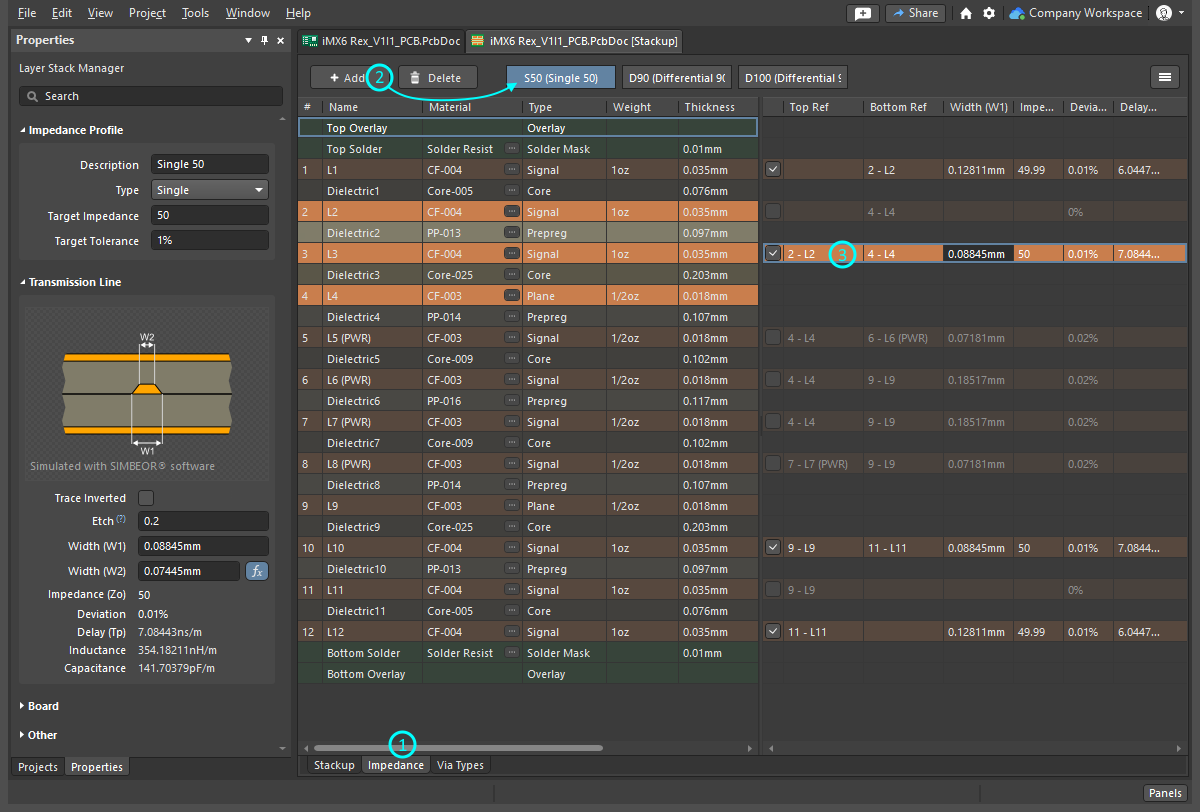Enable the Top Ref checkbox for L2
Screen dimensions: 1200x812
tap(772, 211)
